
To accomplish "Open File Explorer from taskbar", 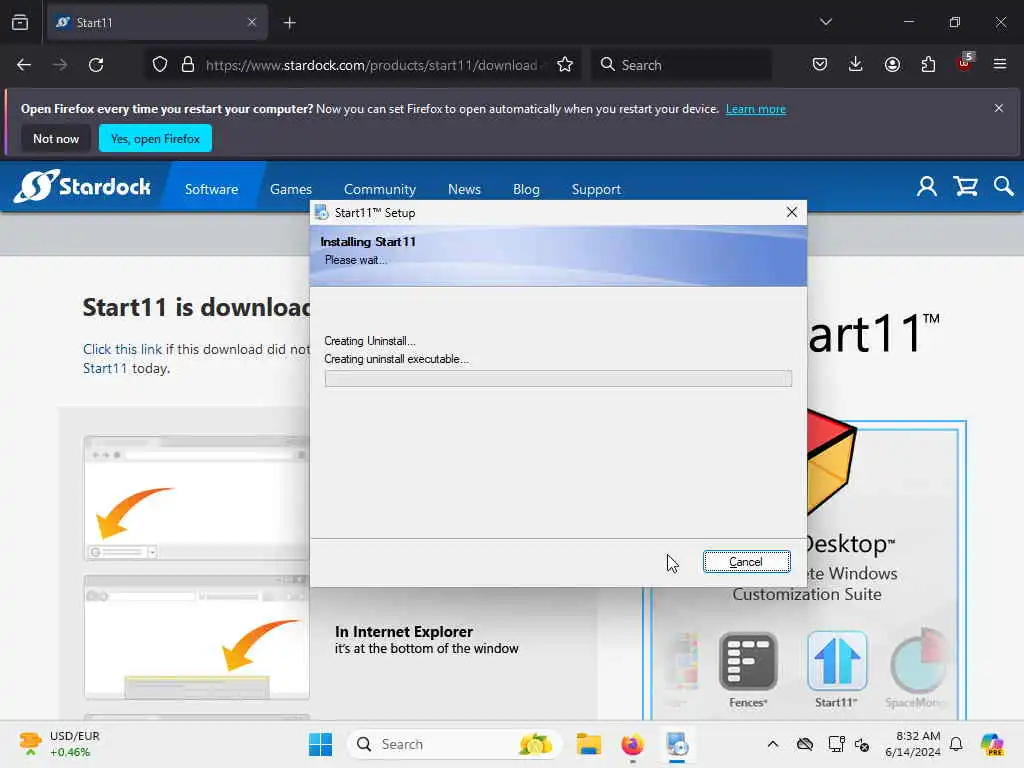I will pos(588,744).
